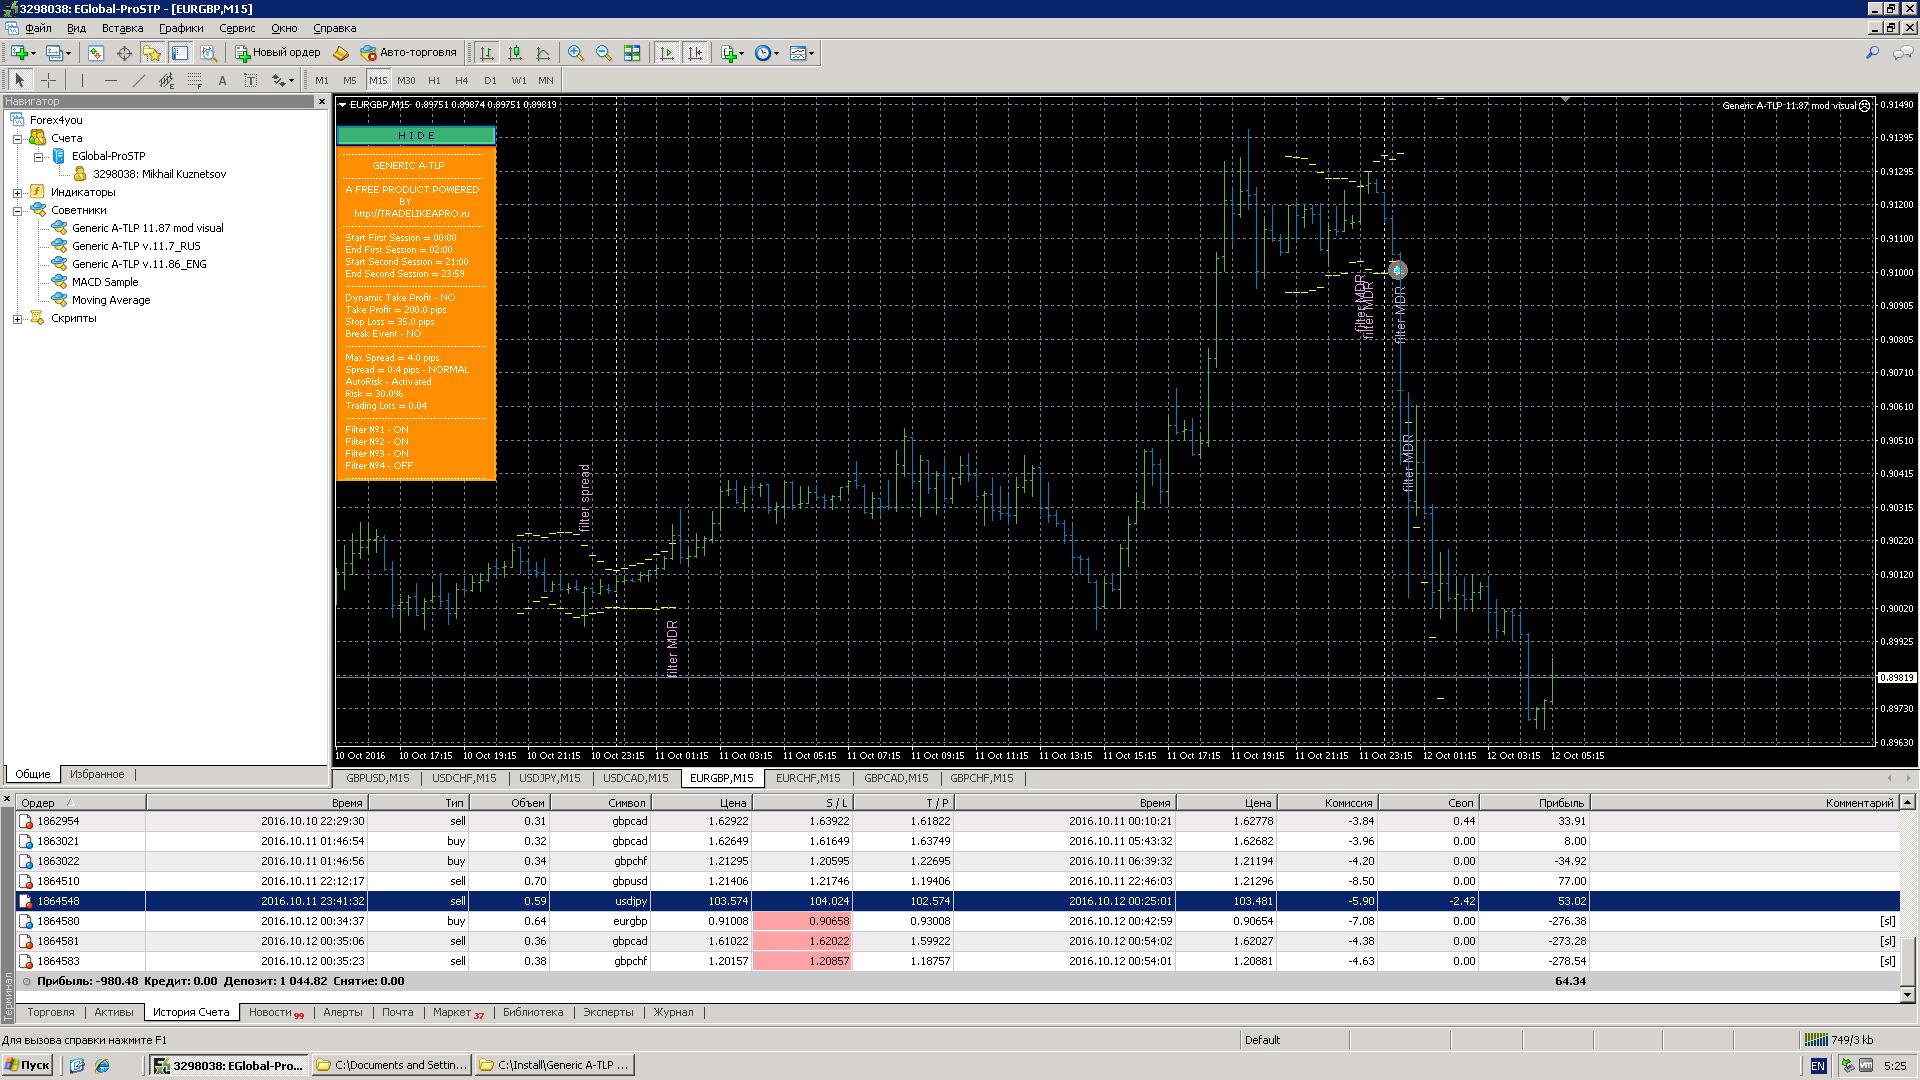Screen dimensions: 1920x1080
Task: Open the Strategy Tester icon
Action: [208, 53]
